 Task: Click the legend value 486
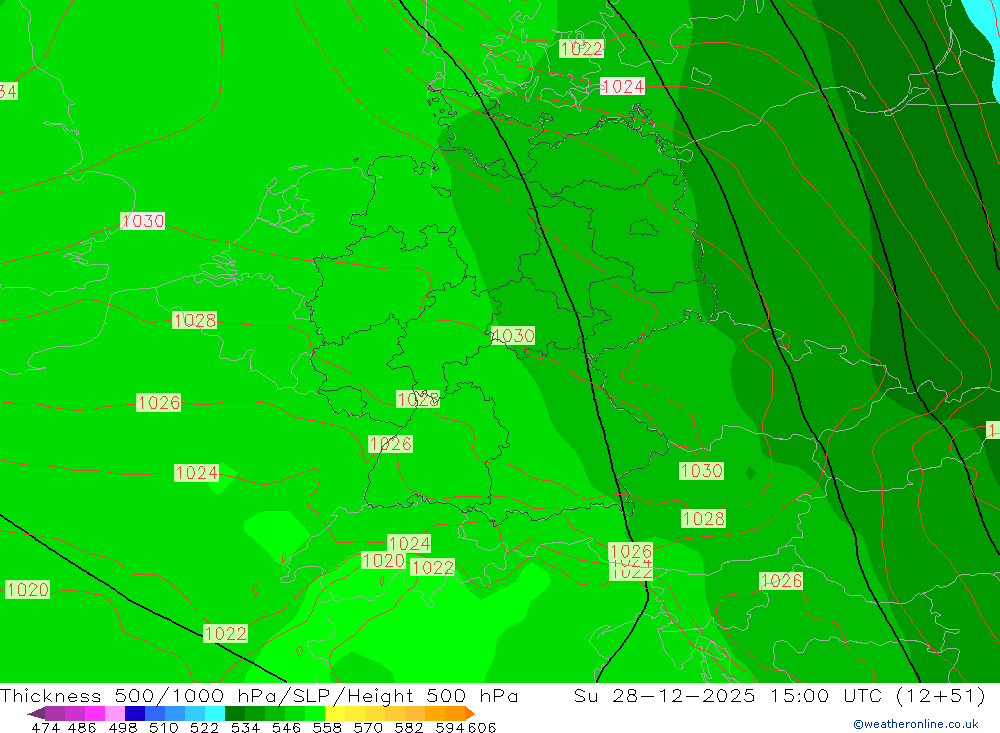pos(82,728)
